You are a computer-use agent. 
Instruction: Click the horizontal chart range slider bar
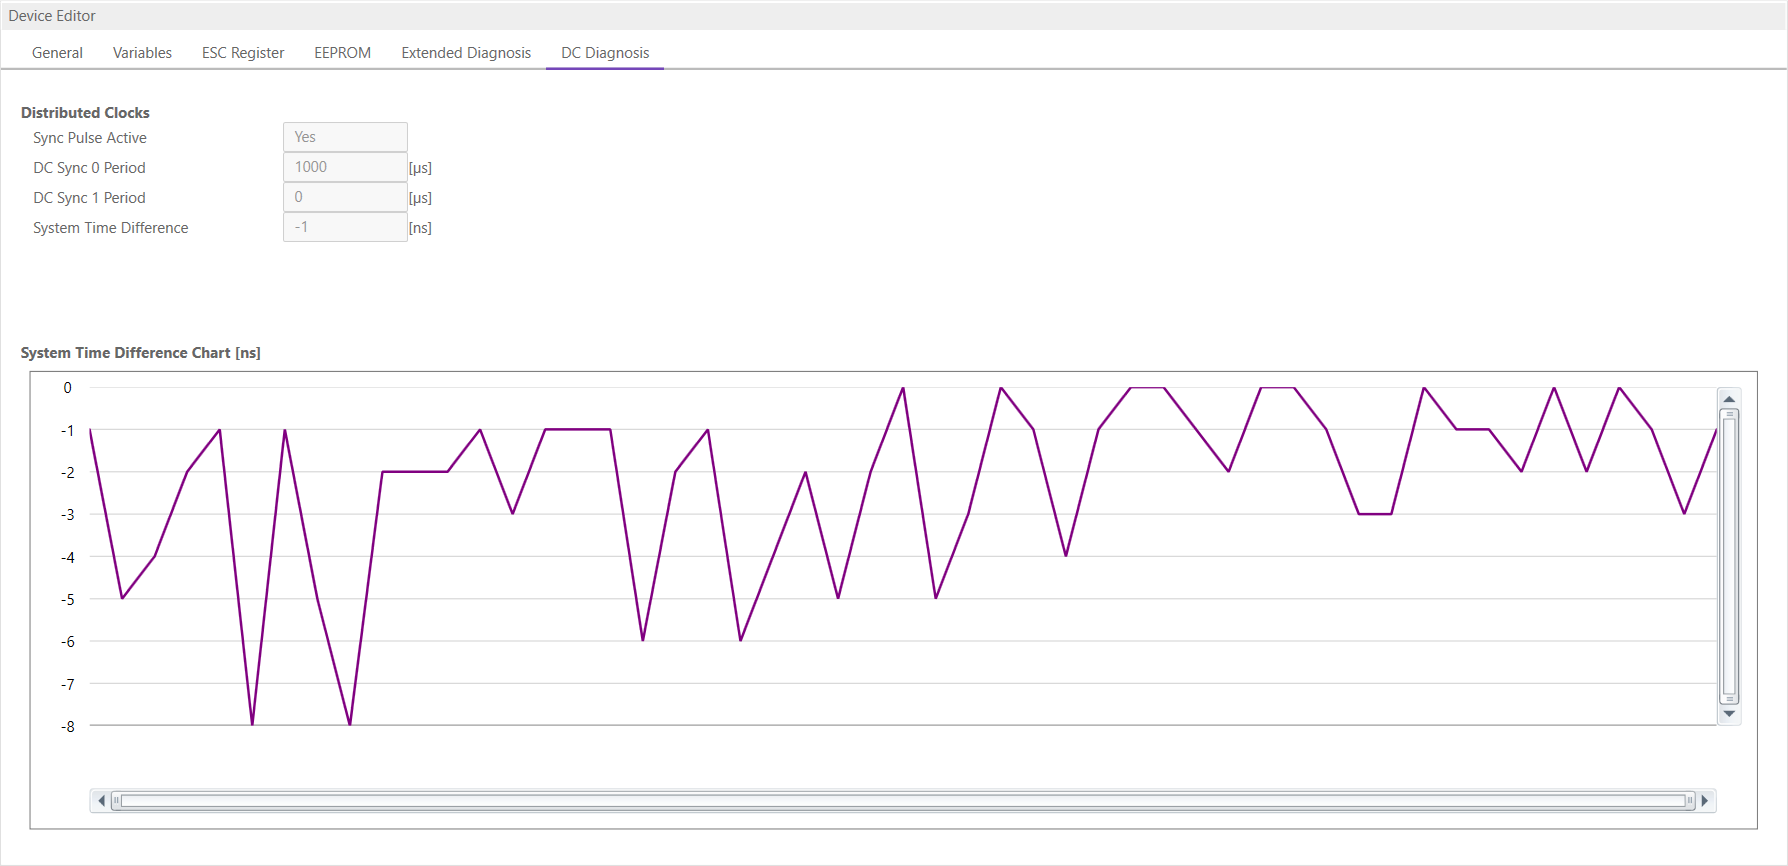point(900,800)
